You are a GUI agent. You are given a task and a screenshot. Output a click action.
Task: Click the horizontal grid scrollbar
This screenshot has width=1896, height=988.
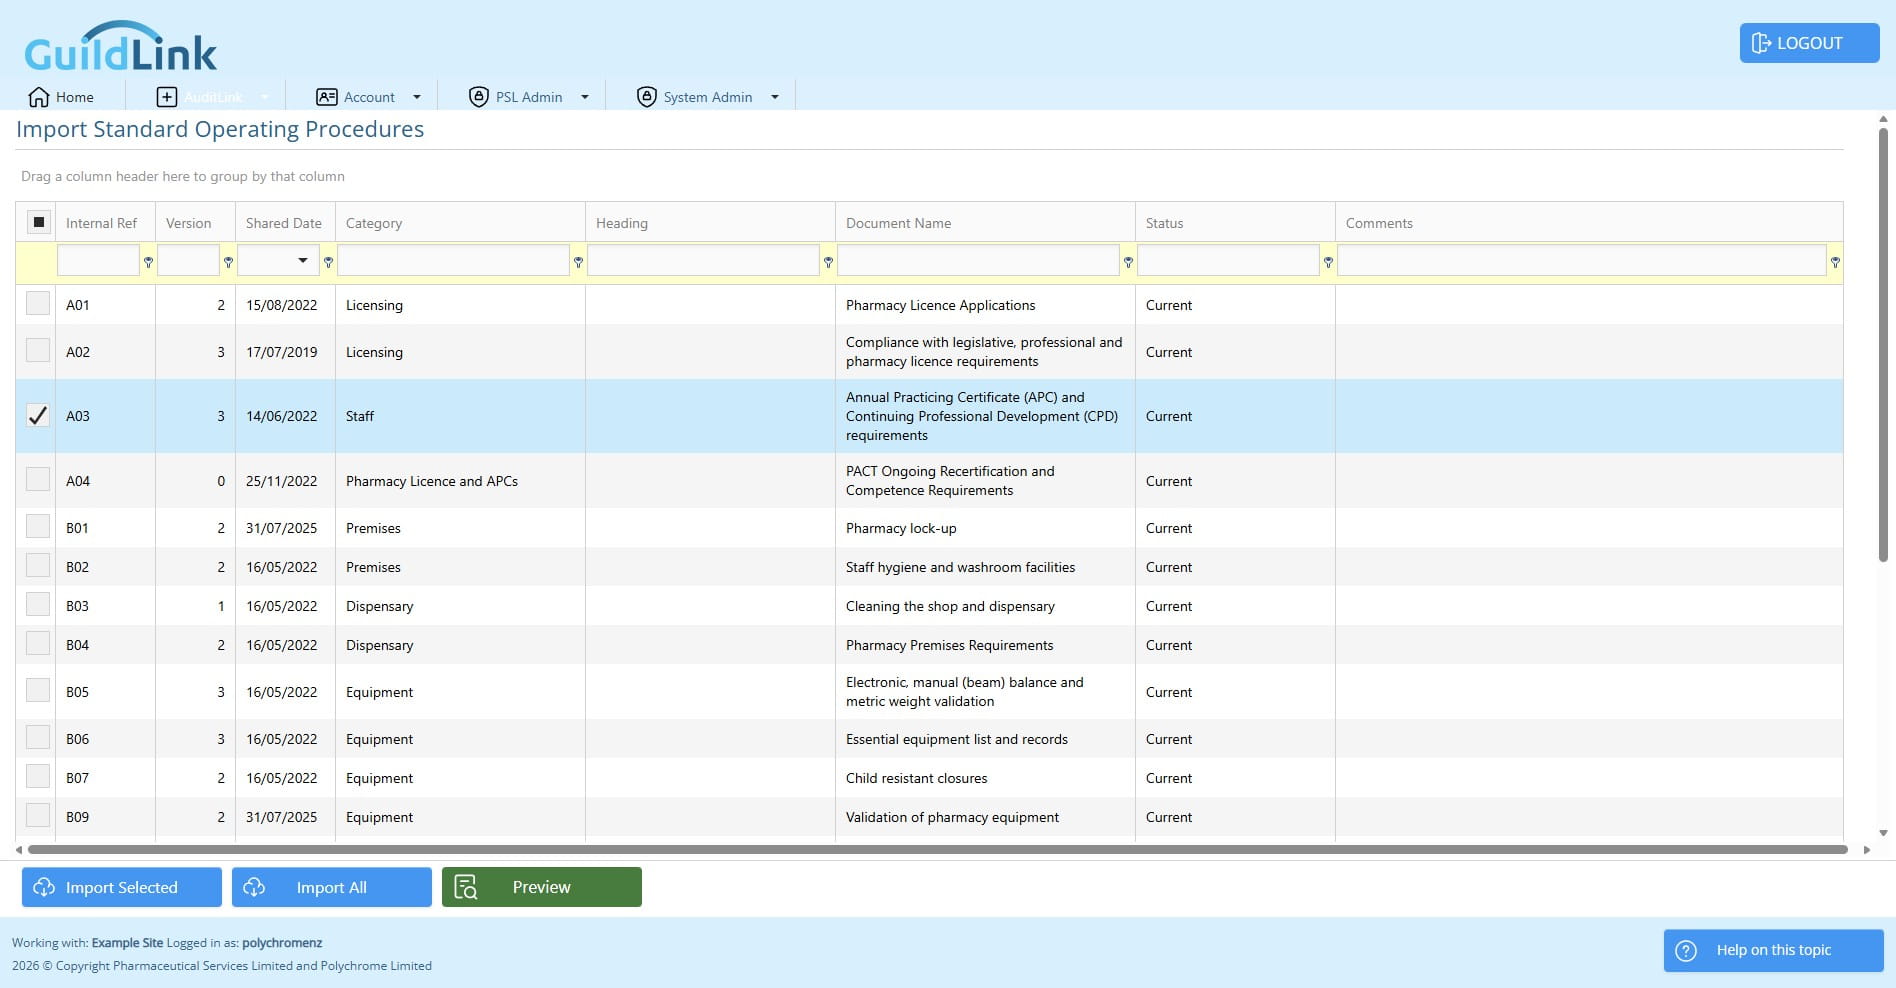pyautogui.click(x=937, y=850)
